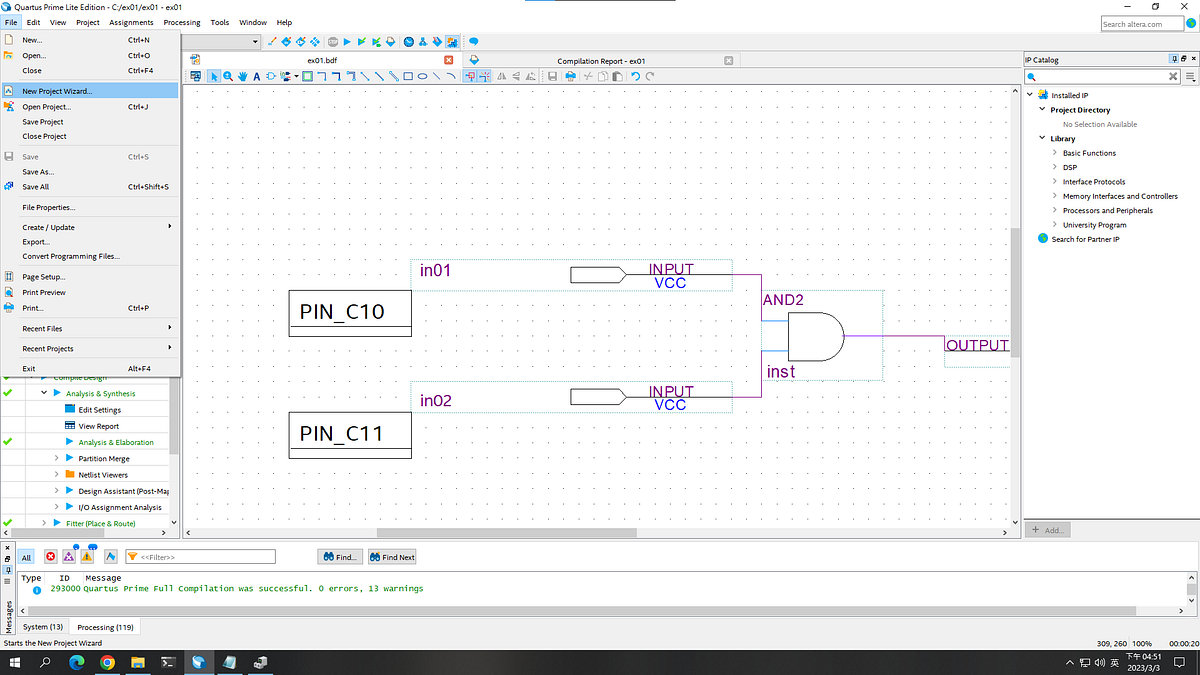Image resolution: width=1200 pixels, height=675 pixels.
Task: Open the compilation flow dropdown at top left
Action: 253,42
